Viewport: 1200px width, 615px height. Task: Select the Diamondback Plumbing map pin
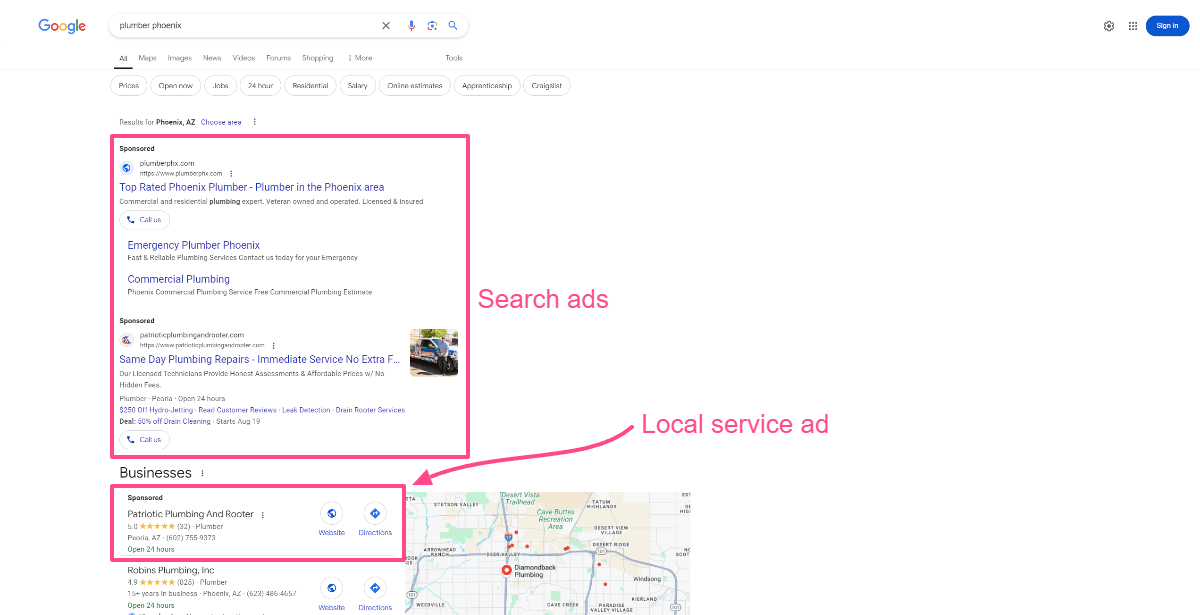[506, 570]
